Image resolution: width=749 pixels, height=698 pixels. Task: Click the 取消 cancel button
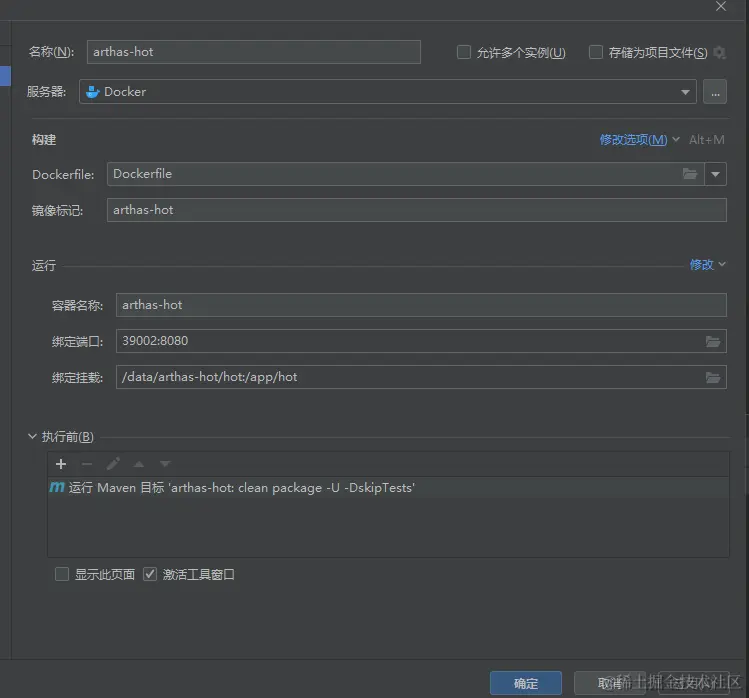point(609,683)
